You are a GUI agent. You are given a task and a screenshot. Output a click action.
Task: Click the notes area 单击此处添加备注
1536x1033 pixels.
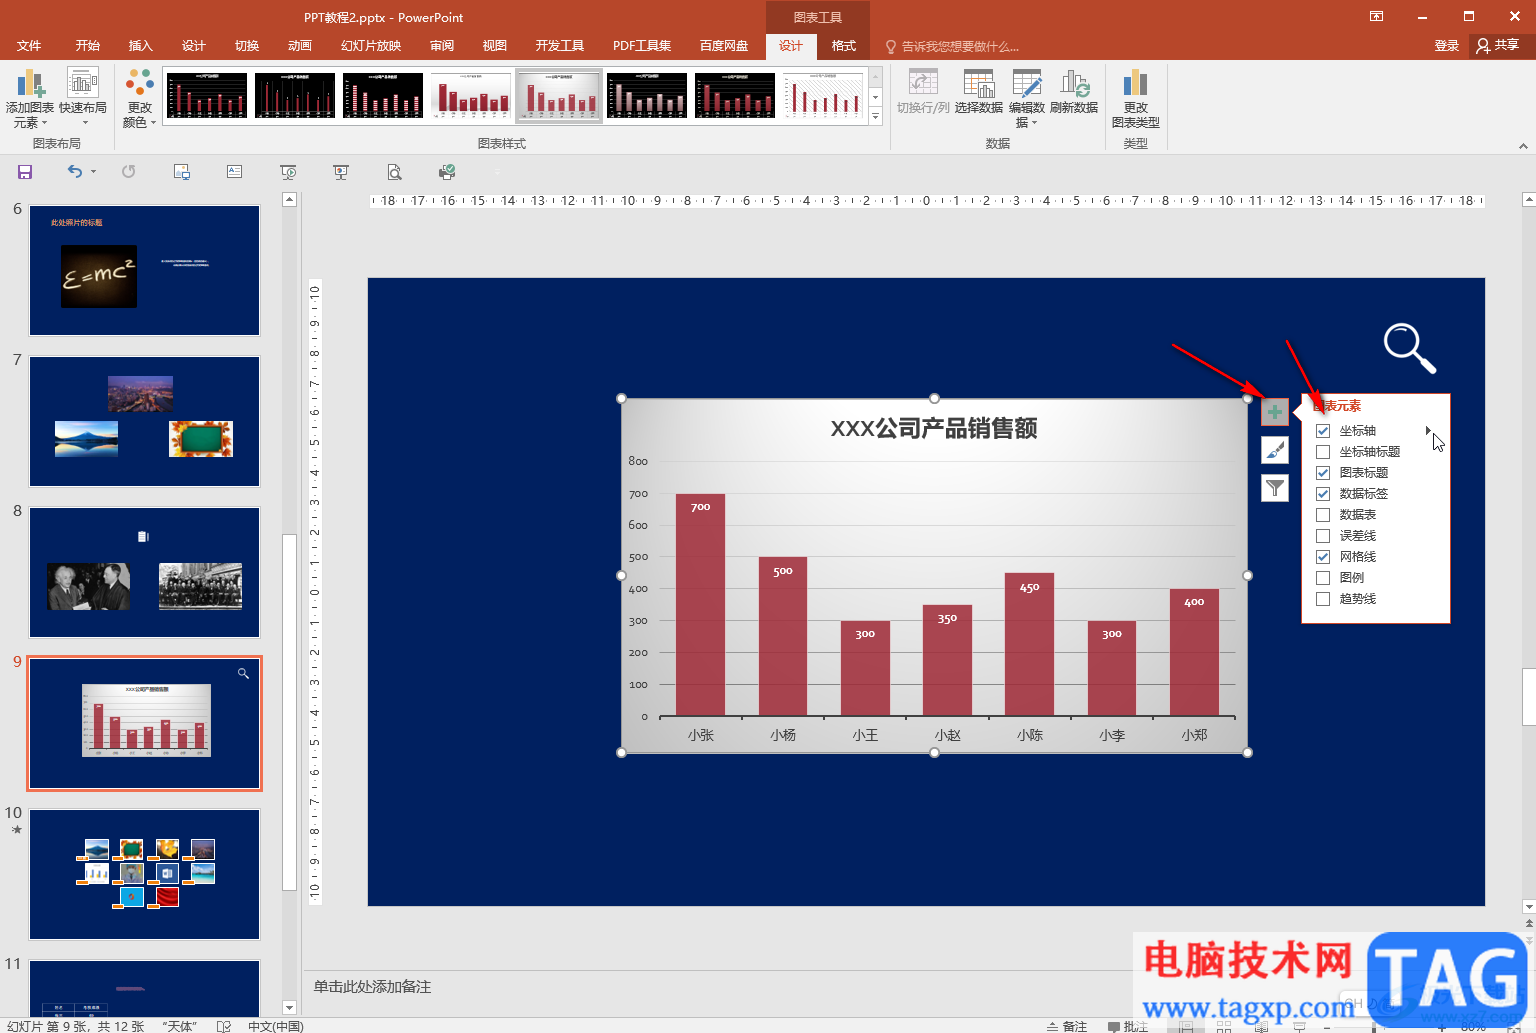[x=372, y=987]
